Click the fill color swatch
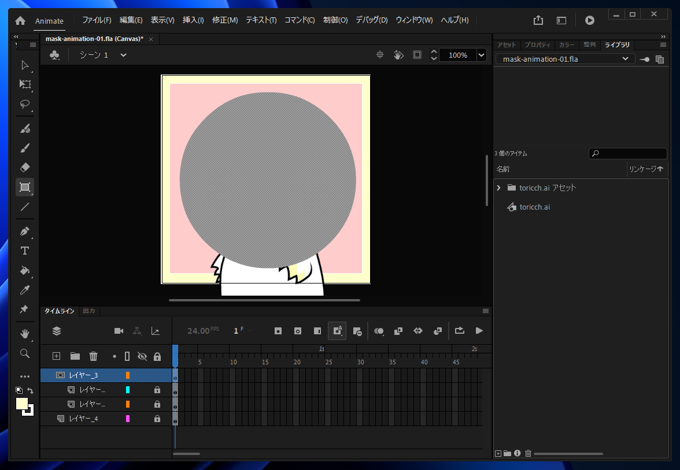Viewport: 680px width, 470px height. tap(22, 403)
